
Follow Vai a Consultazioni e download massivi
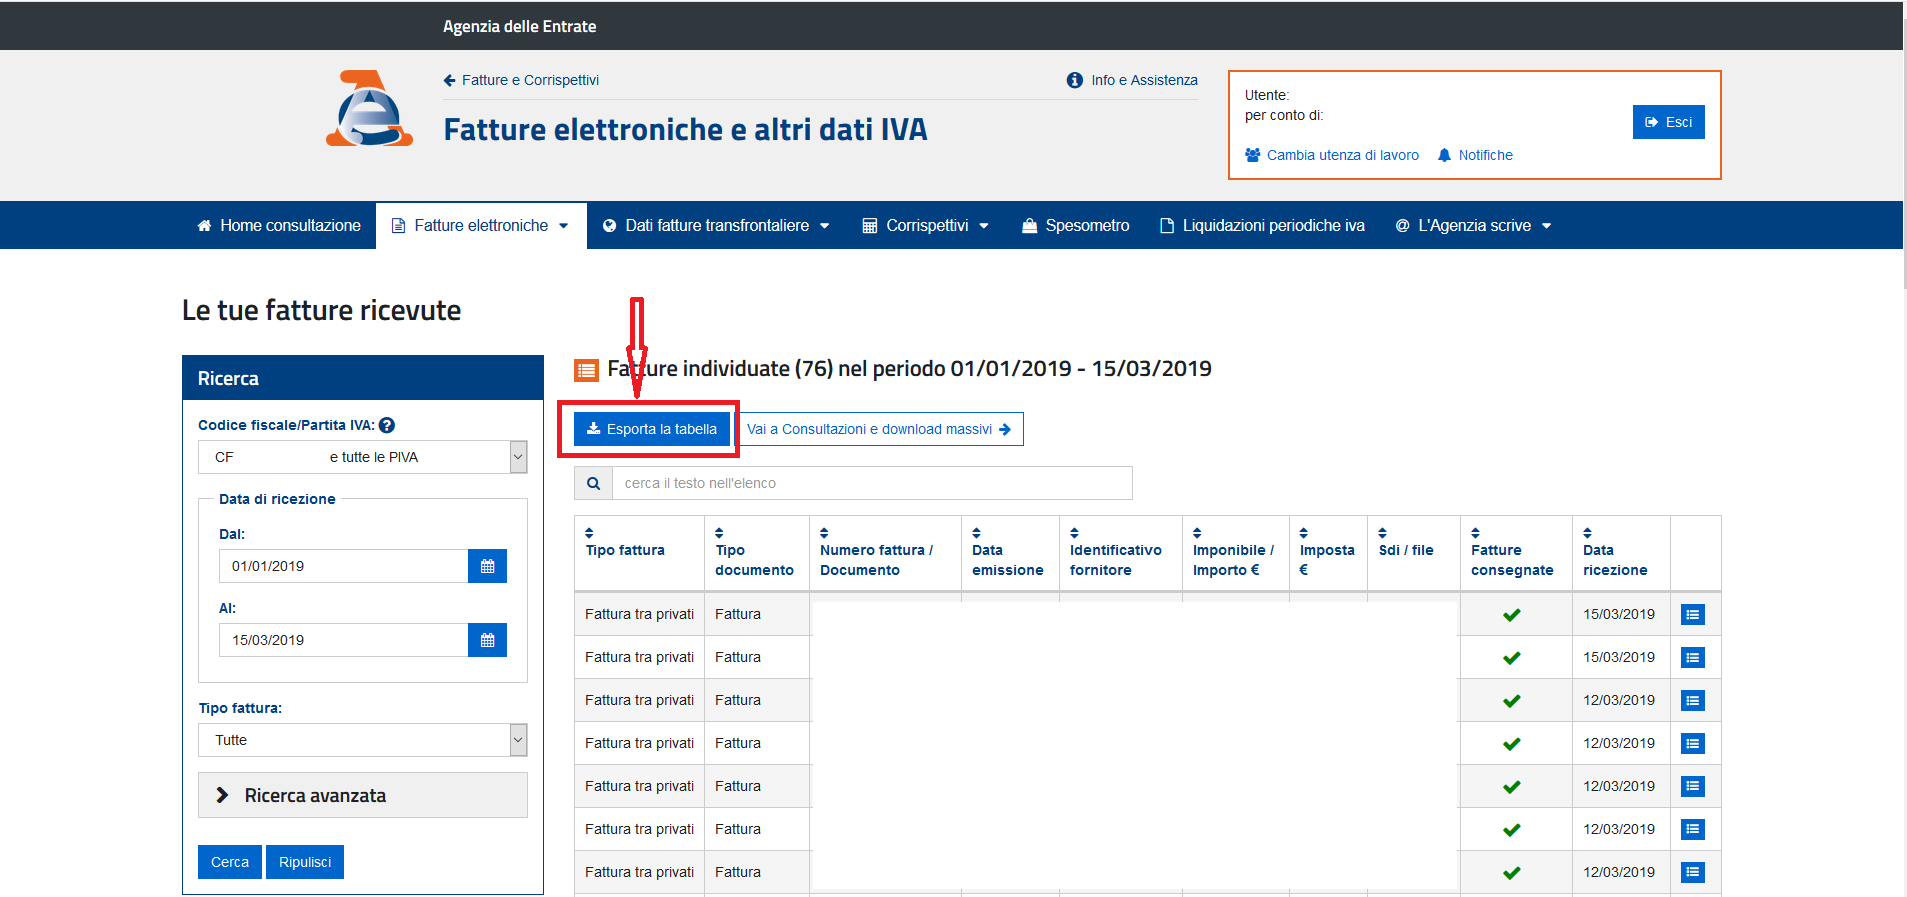(x=879, y=429)
